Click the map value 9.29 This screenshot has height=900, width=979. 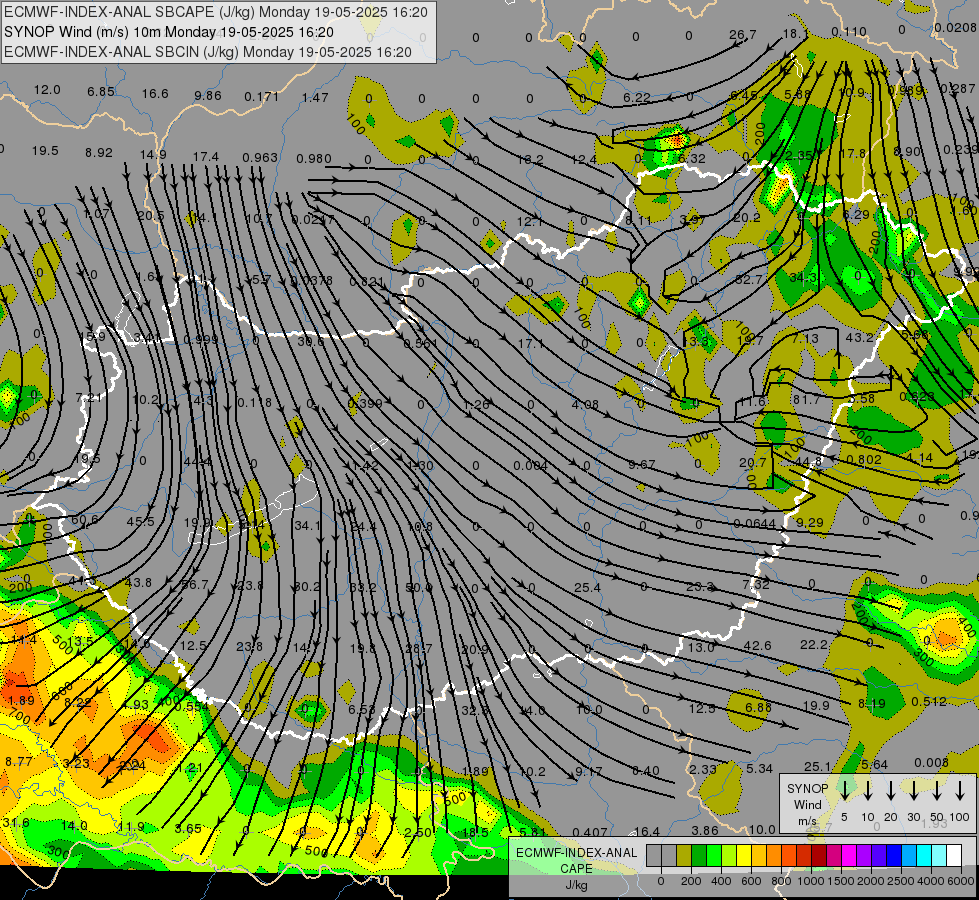click(810, 522)
